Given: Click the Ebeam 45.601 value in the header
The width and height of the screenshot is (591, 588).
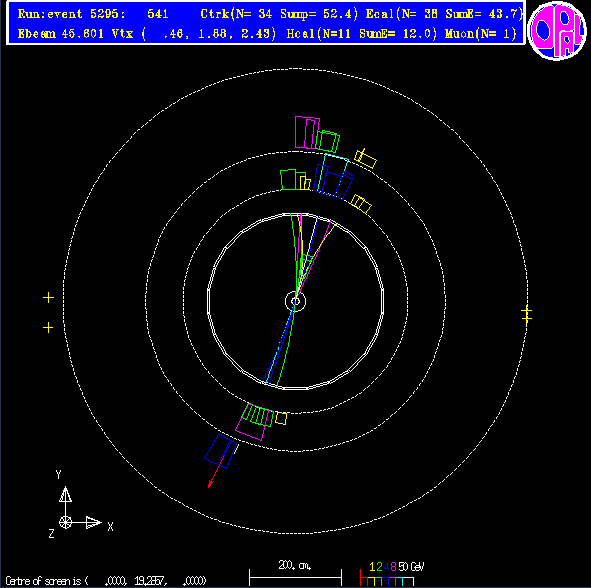Looking at the screenshot, I should [61, 34].
